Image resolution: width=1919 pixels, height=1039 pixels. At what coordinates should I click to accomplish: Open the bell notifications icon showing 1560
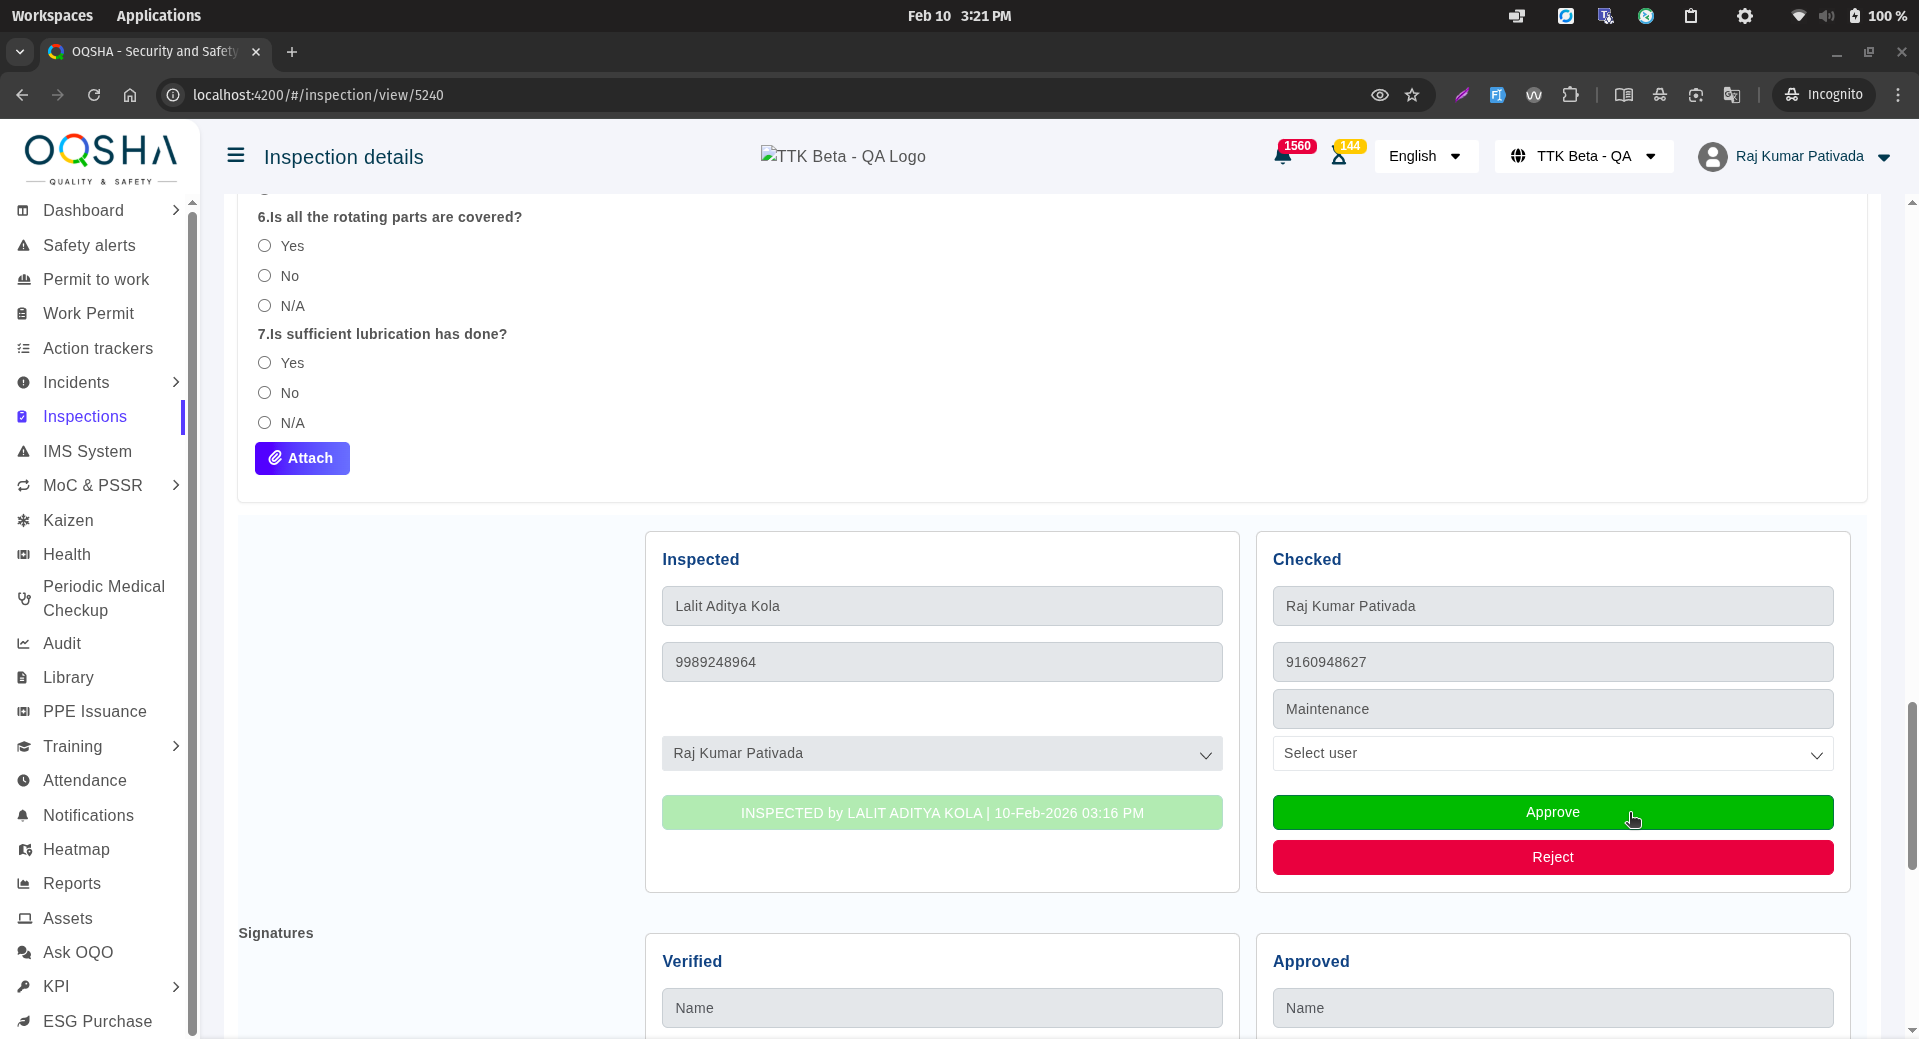coord(1283,157)
